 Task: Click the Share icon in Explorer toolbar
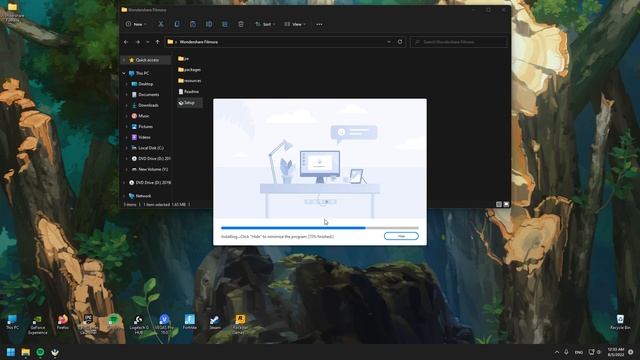(225, 24)
